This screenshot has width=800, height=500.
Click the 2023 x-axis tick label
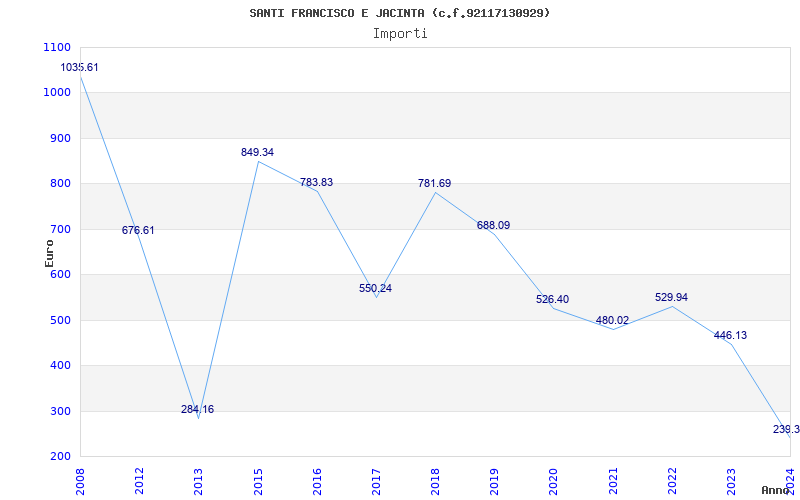731,481
